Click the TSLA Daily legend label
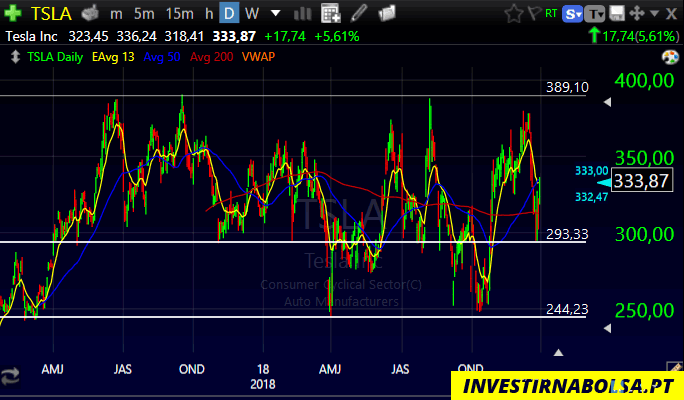Viewport: 684px width, 400px height. (55, 57)
